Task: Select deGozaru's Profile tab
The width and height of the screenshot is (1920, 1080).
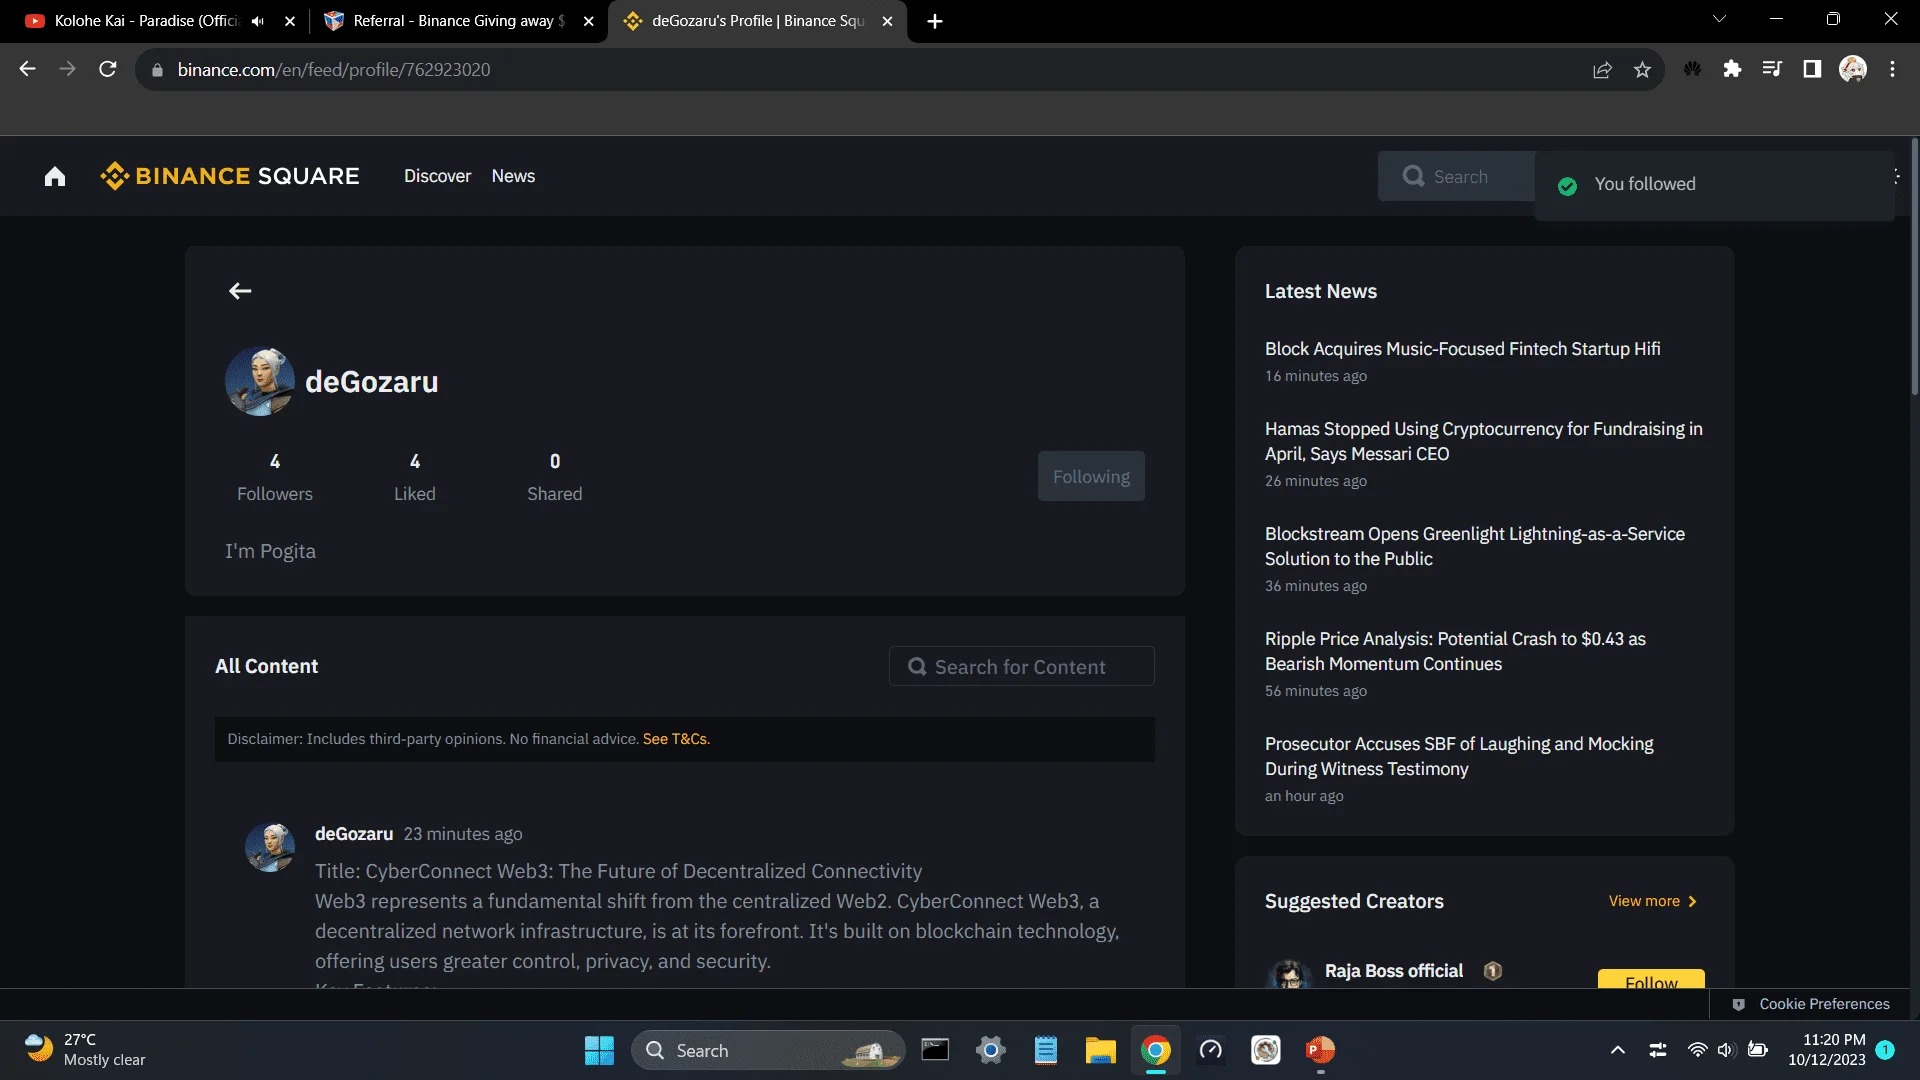Action: tap(757, 21)
